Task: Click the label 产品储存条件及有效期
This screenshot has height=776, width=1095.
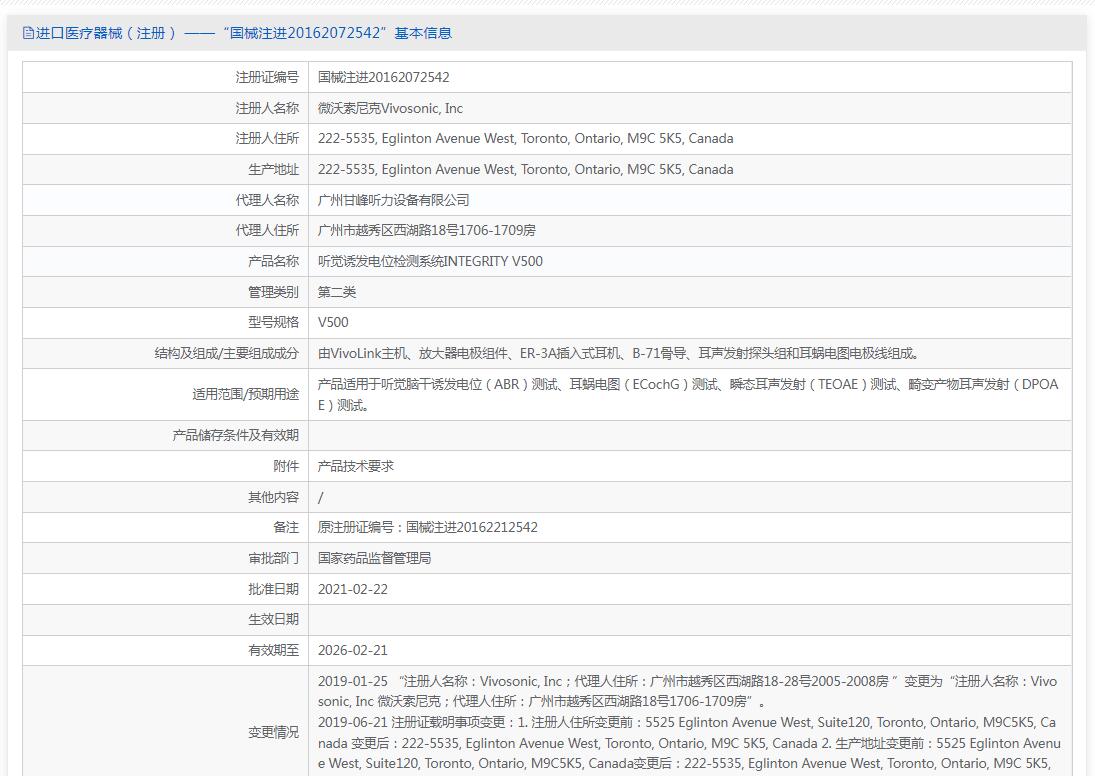Action: click(235, 435)
